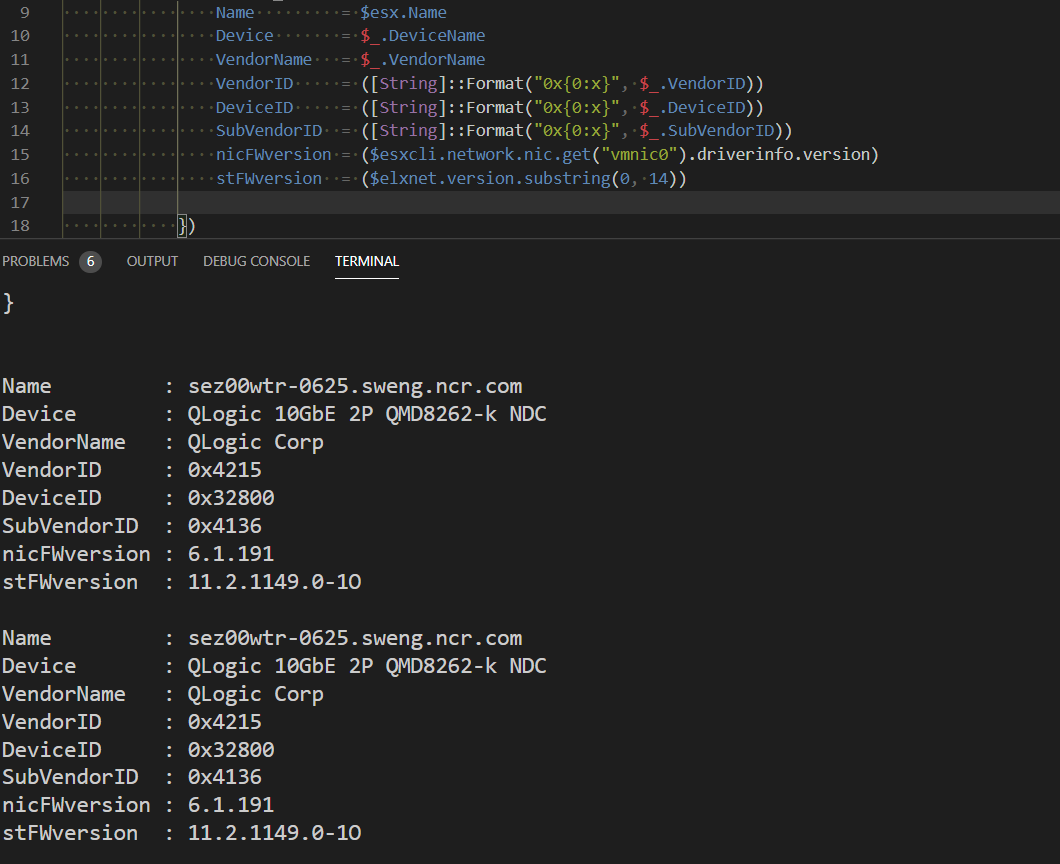Click first 11.2.1149.0-10 stFWversion value
The height and width of the screenshot is (864, 1060).
click(x=274, y=582)
